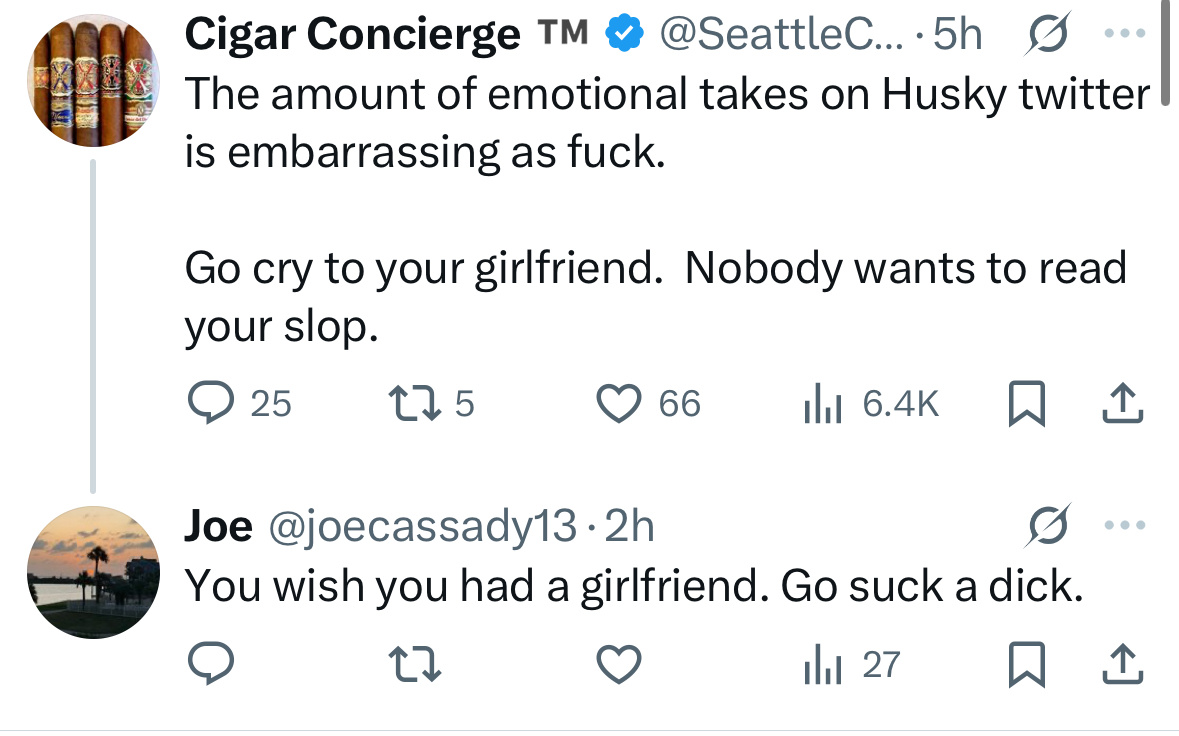View analytics showing 27 views

(x=820, y=665)
